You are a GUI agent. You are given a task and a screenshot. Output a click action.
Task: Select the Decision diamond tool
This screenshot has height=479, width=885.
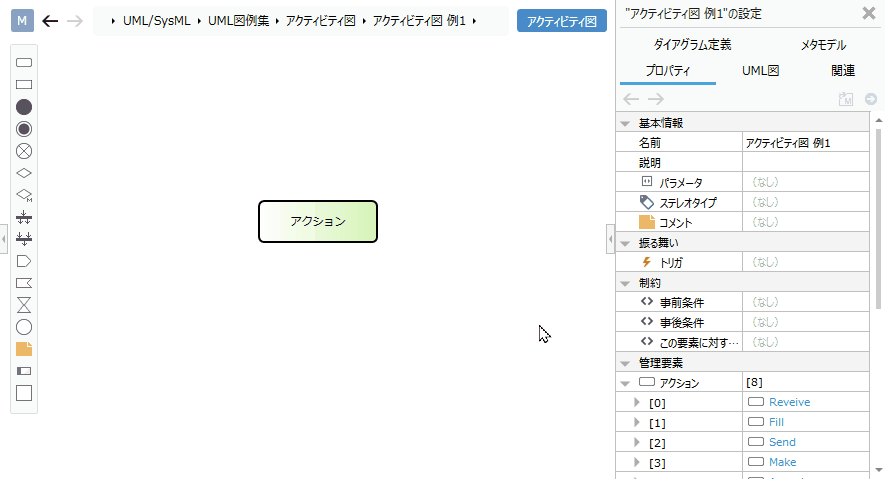tap(24, 173)
